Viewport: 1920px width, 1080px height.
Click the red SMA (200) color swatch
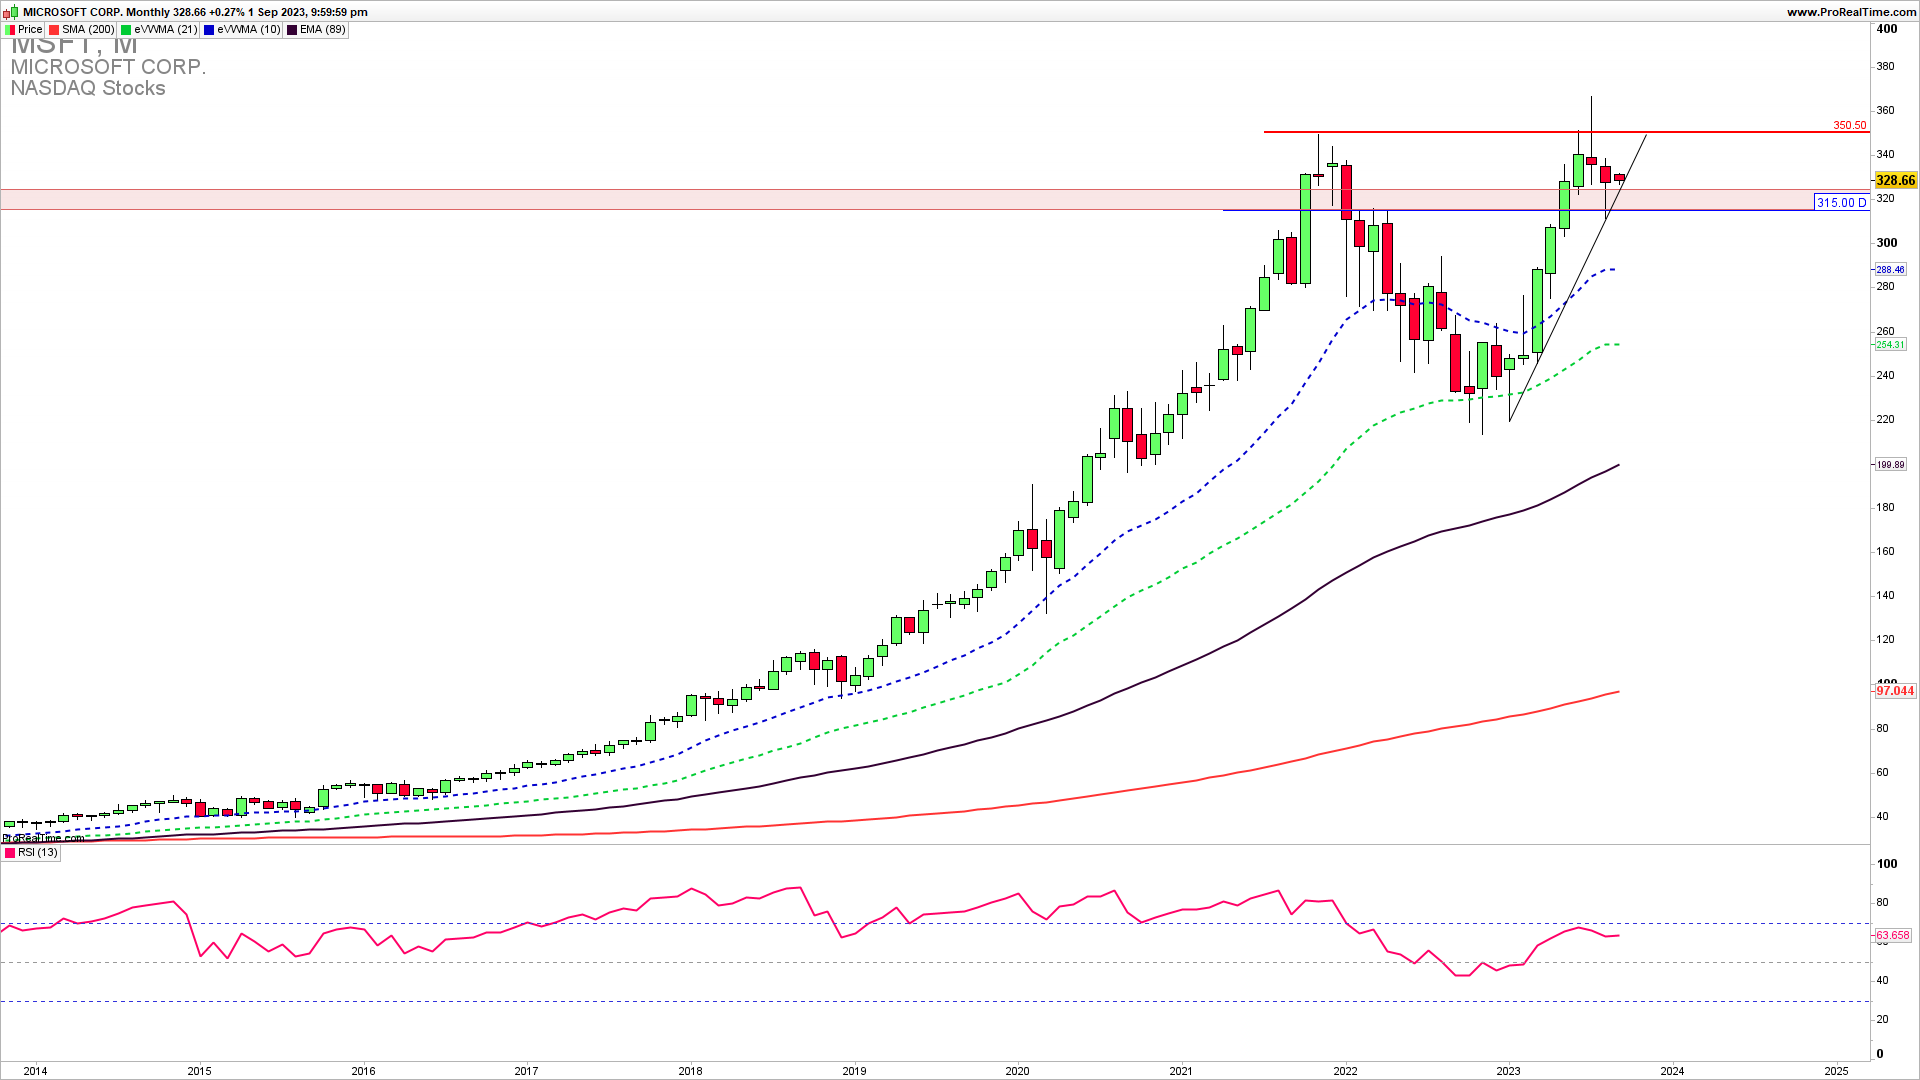[54, 30]
